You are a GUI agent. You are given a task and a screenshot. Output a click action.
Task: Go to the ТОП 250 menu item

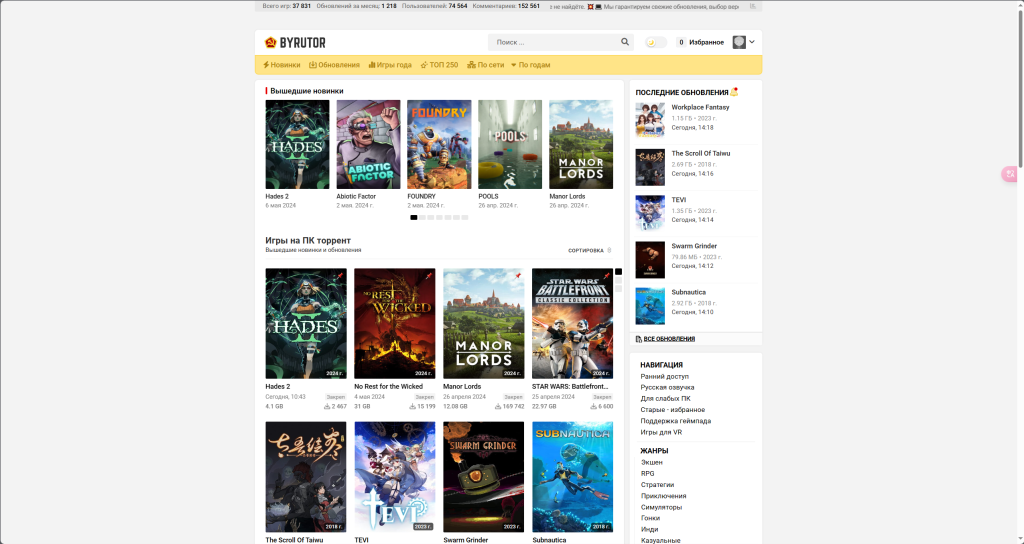click(439, 65)
